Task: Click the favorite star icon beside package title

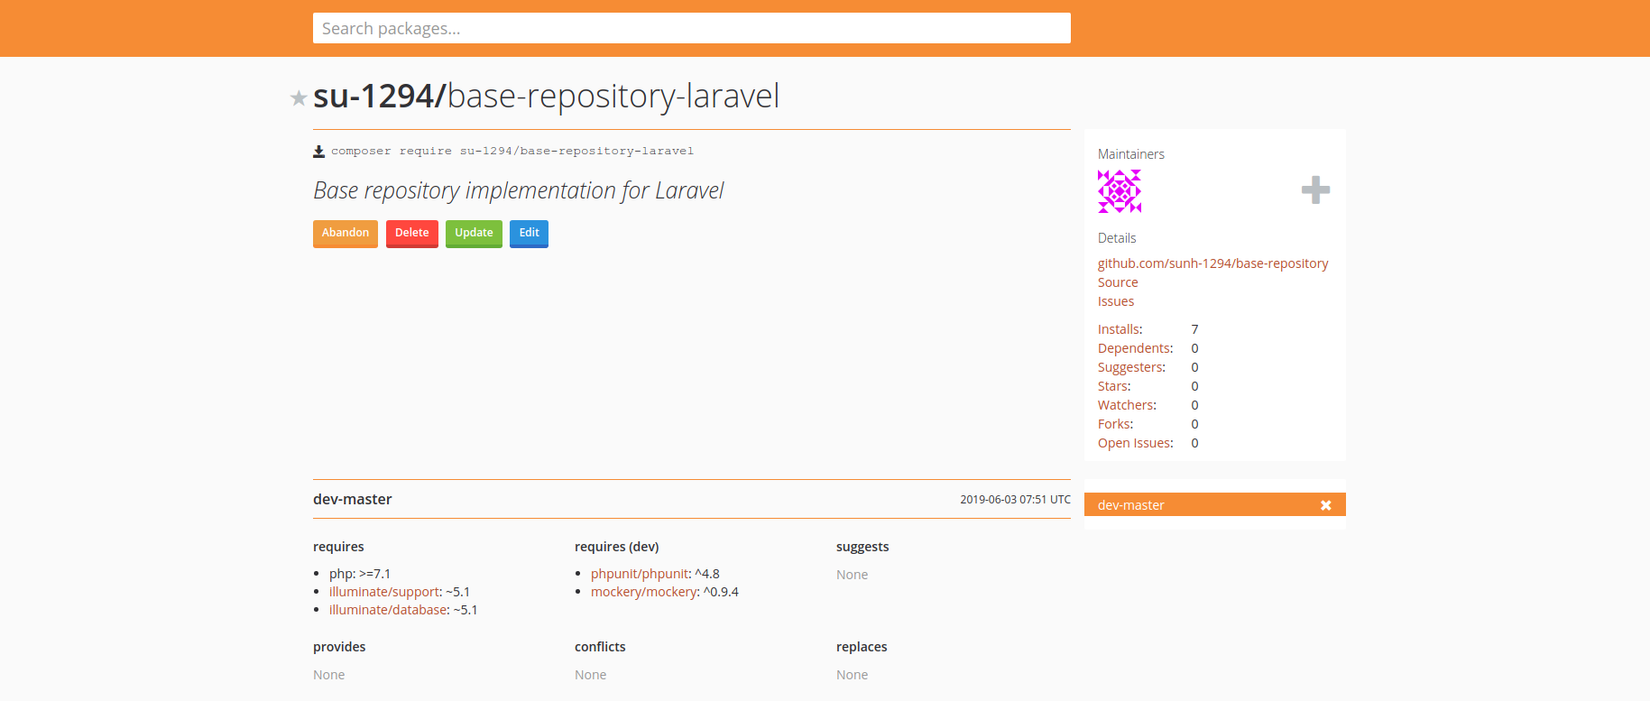Action: pos(298,98)
